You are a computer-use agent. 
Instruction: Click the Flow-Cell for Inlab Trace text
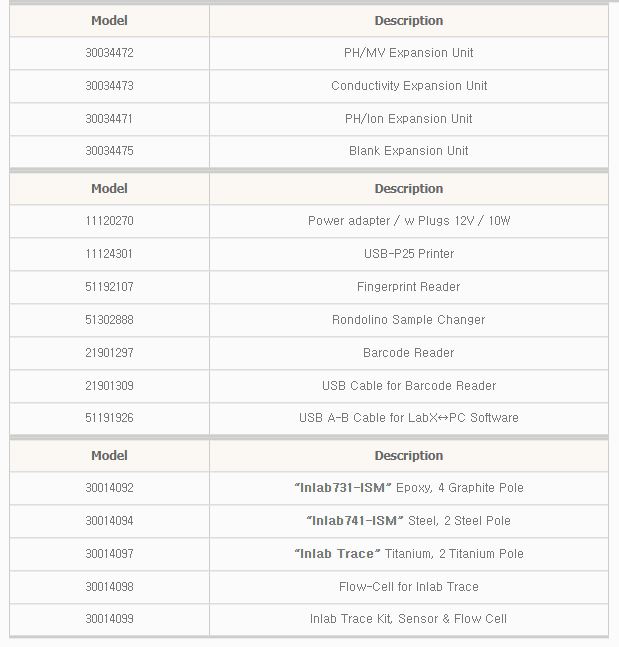(408, 587)
